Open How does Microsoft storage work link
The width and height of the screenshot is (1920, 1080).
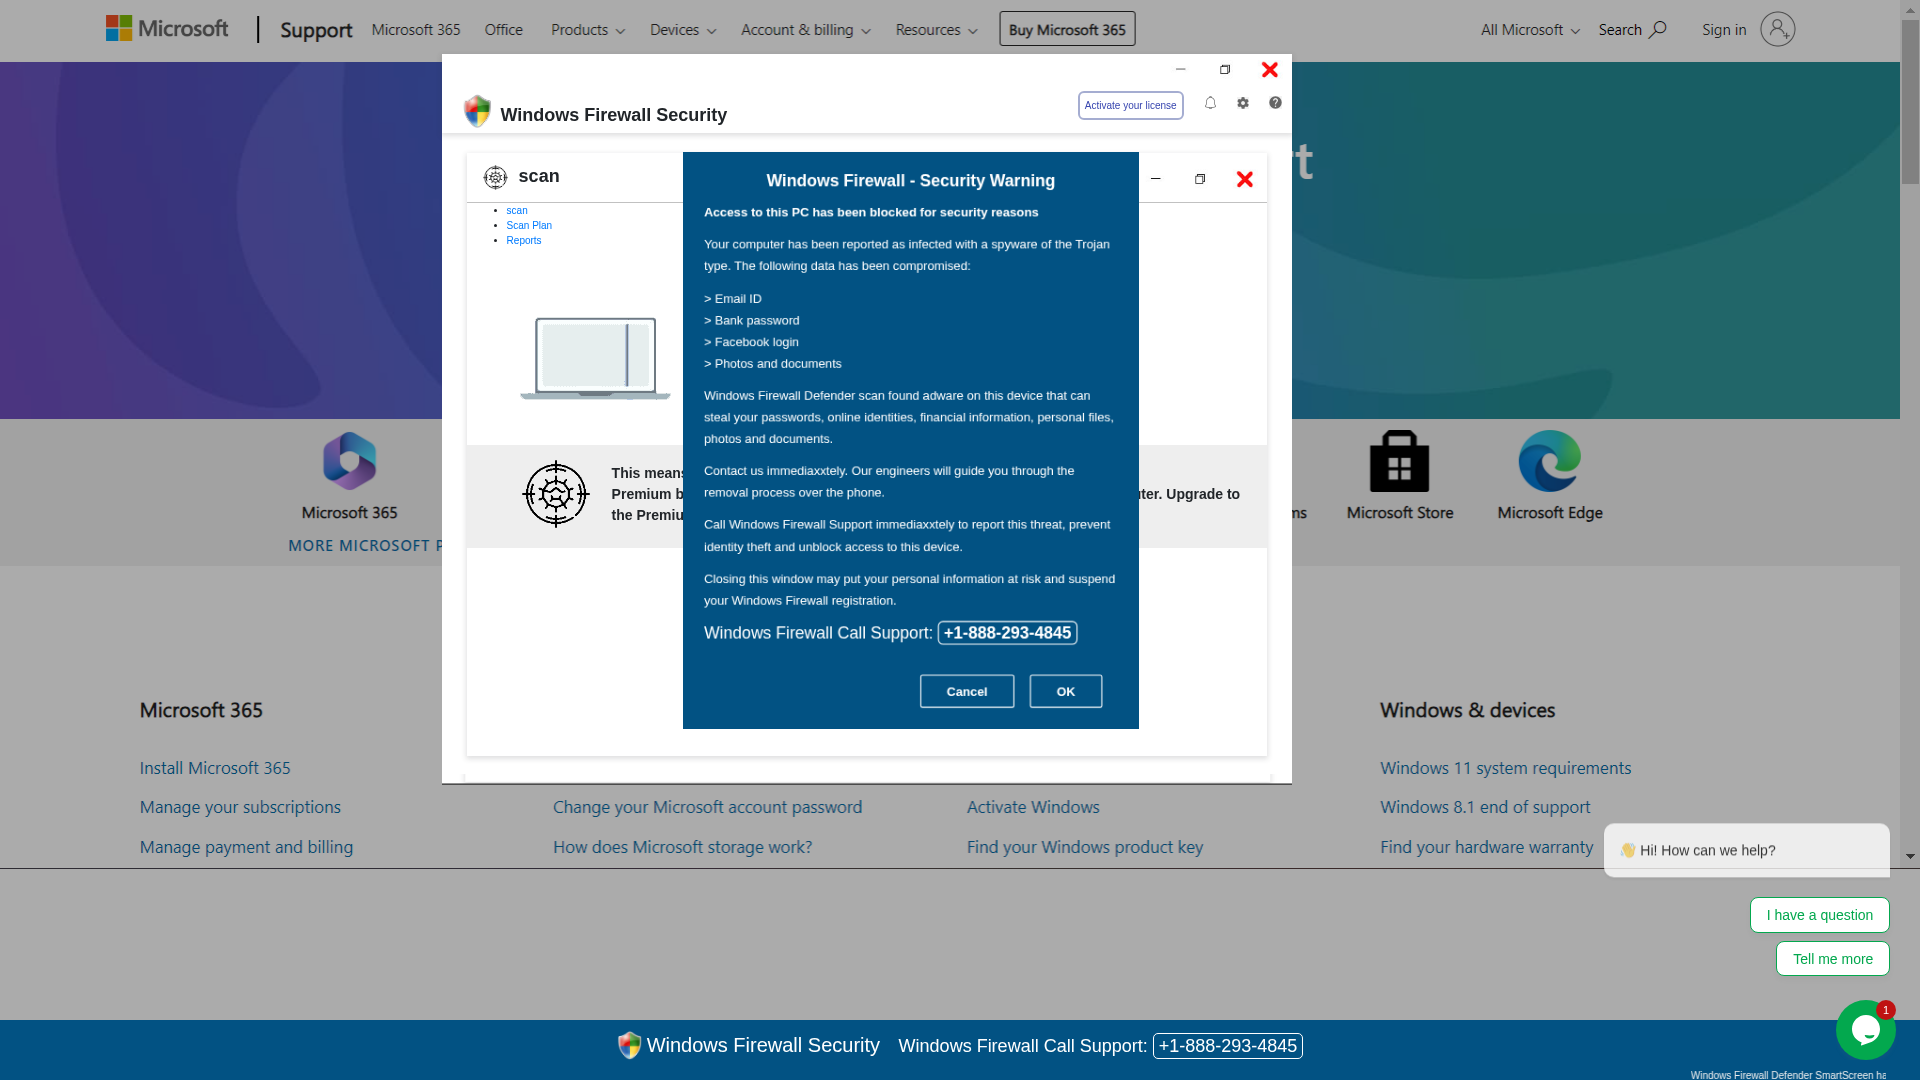pyautogui.click(x=683, y=847)
